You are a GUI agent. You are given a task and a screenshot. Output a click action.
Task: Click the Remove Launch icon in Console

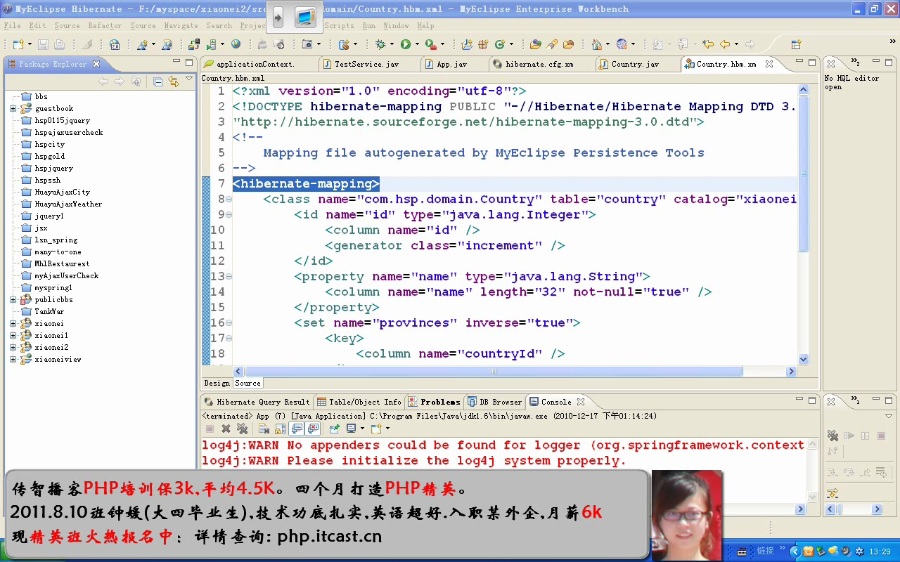coord(226,429)
